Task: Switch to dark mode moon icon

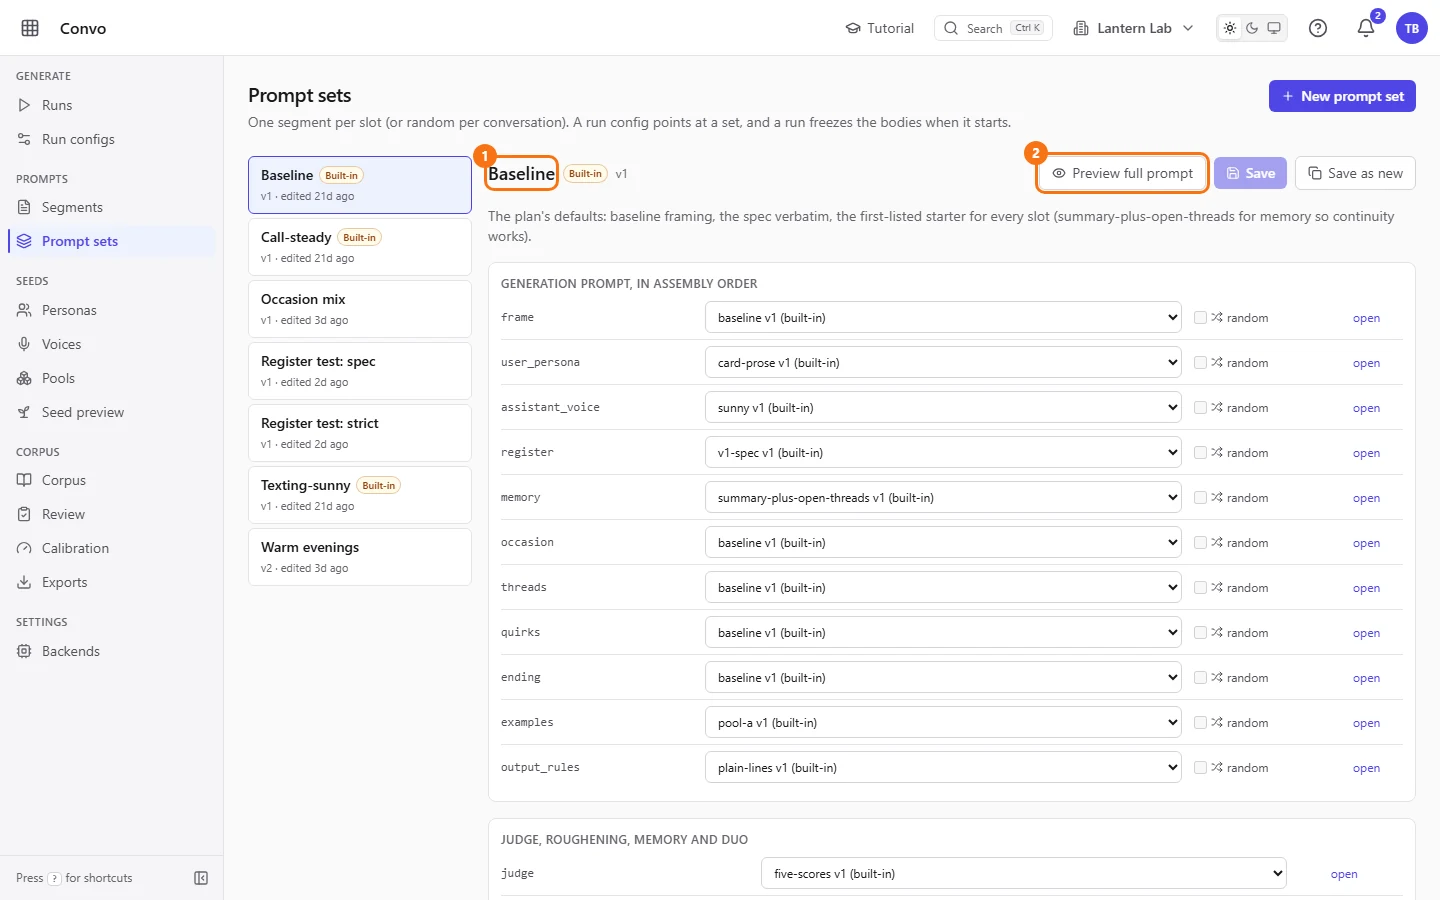Action: pyautogui.click(x=1252, y=28)
